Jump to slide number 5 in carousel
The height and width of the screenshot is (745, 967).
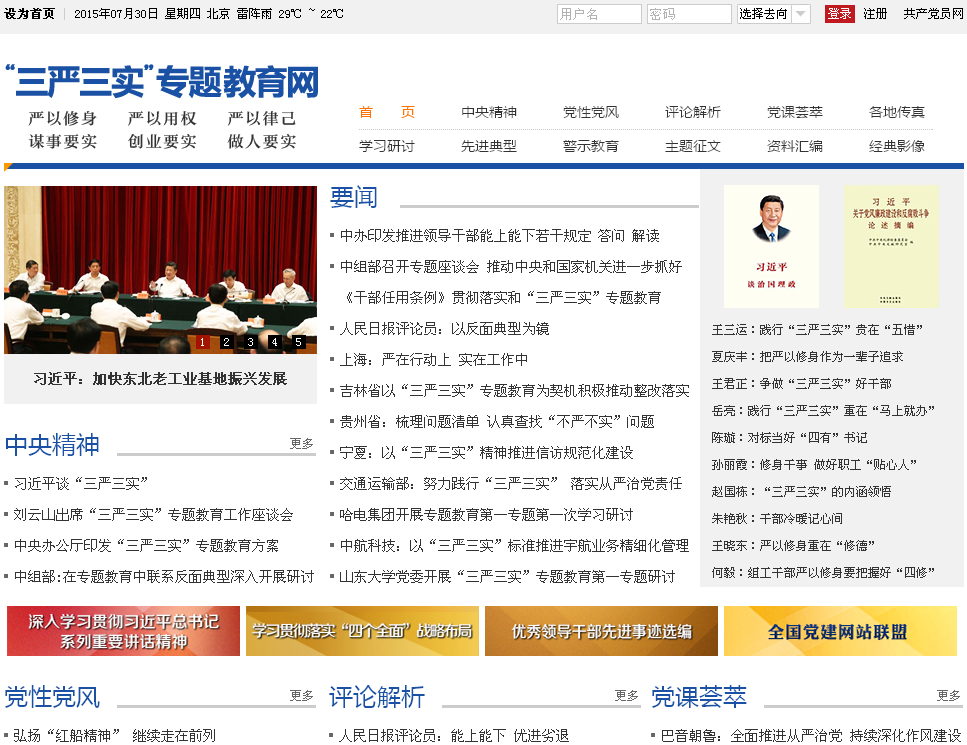298,342
